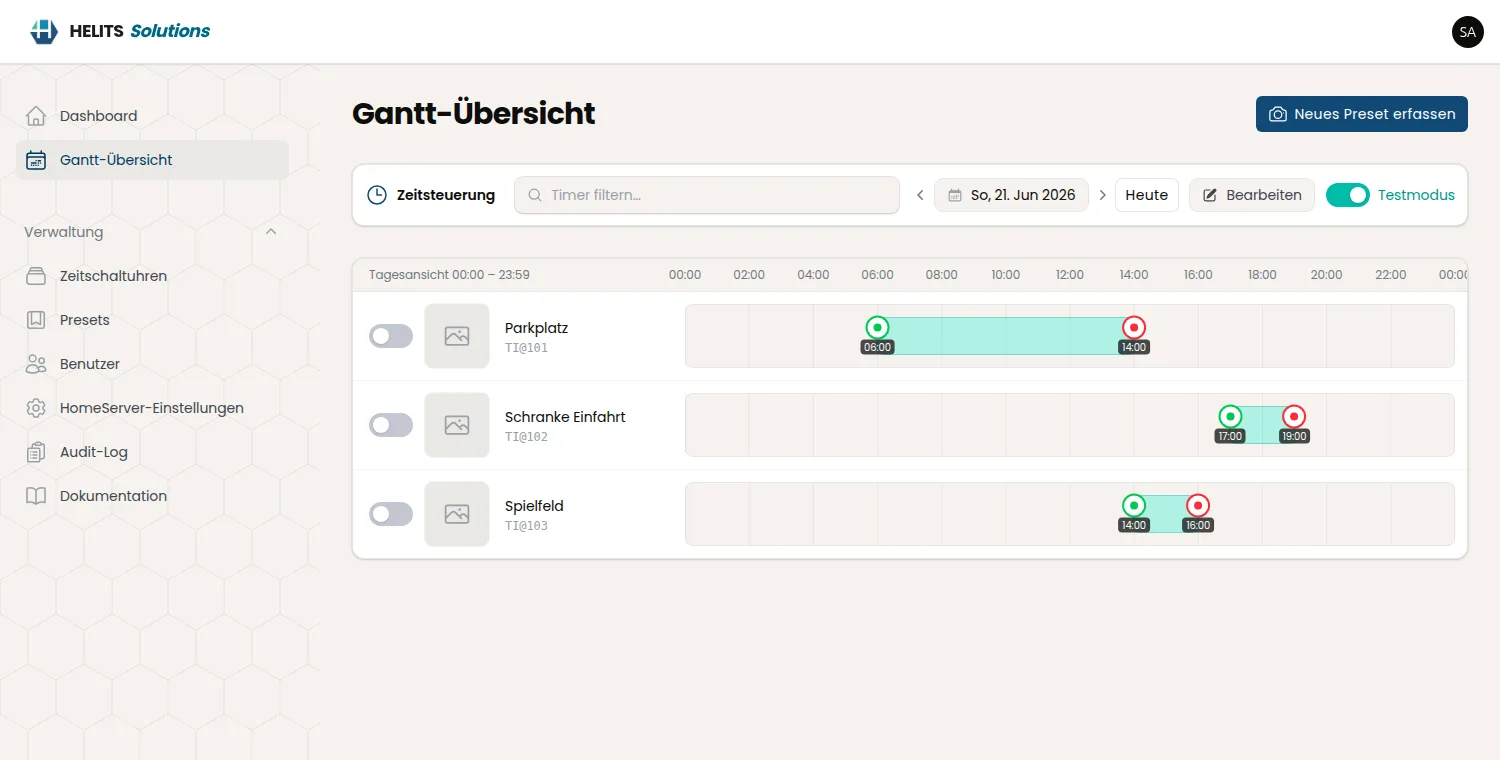Click the TI@101 identifier

click(x=526, y=348)
